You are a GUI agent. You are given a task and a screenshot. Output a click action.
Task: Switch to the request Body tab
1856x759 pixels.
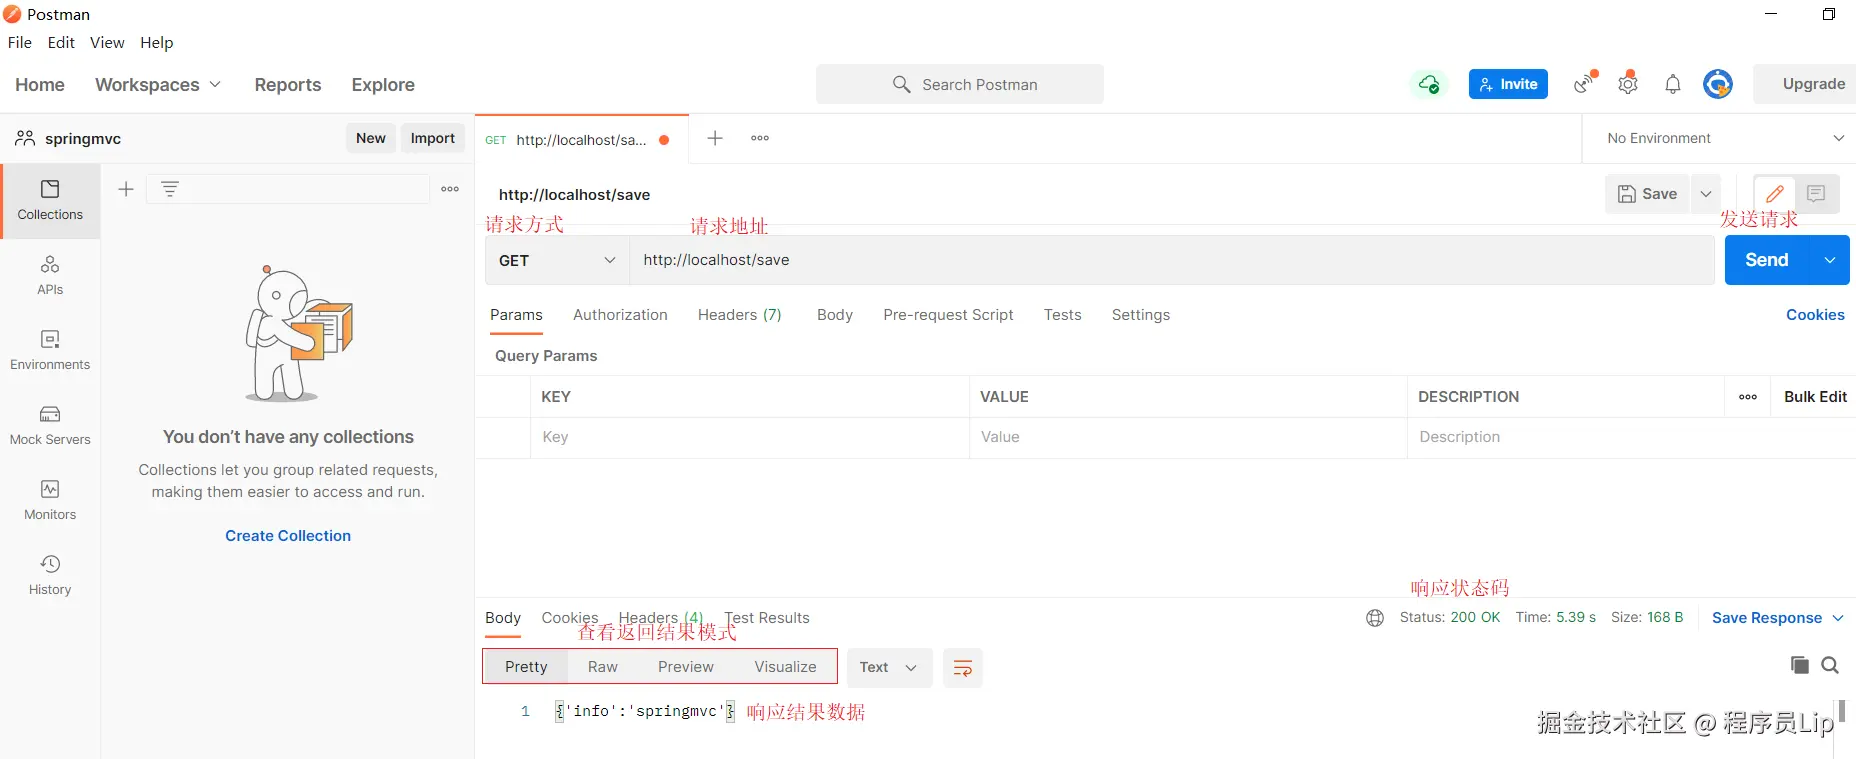[835, 315]
